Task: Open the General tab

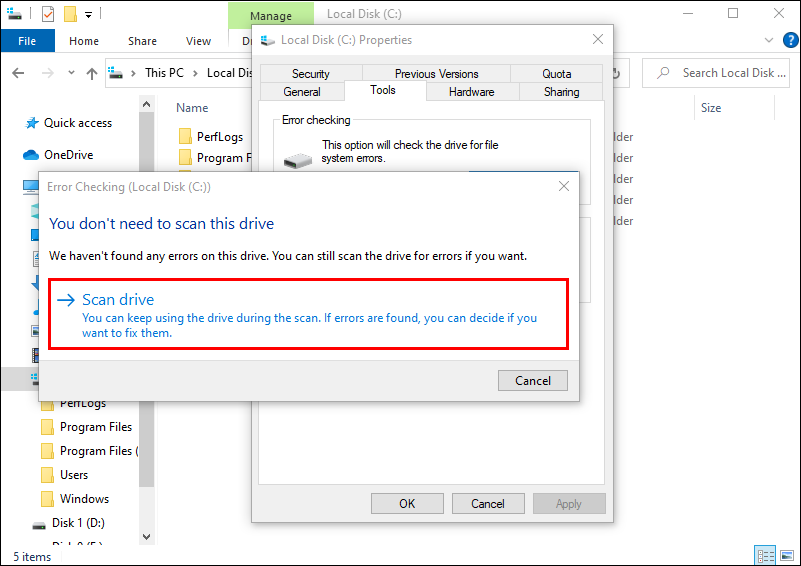Action: point(302,92)
